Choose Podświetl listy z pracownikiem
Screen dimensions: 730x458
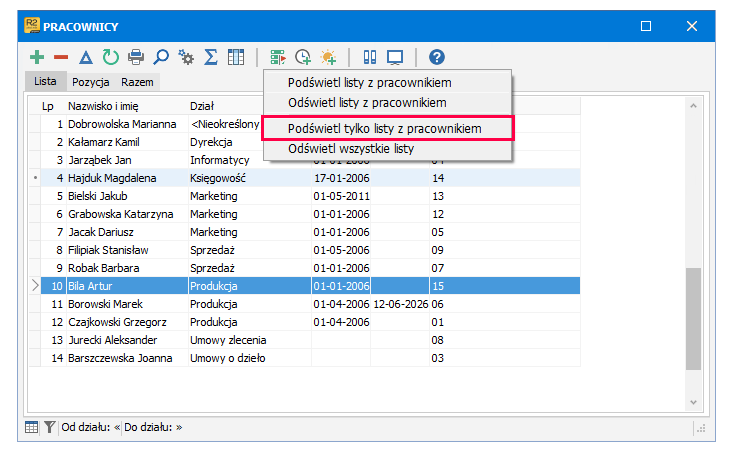point(387,82)
